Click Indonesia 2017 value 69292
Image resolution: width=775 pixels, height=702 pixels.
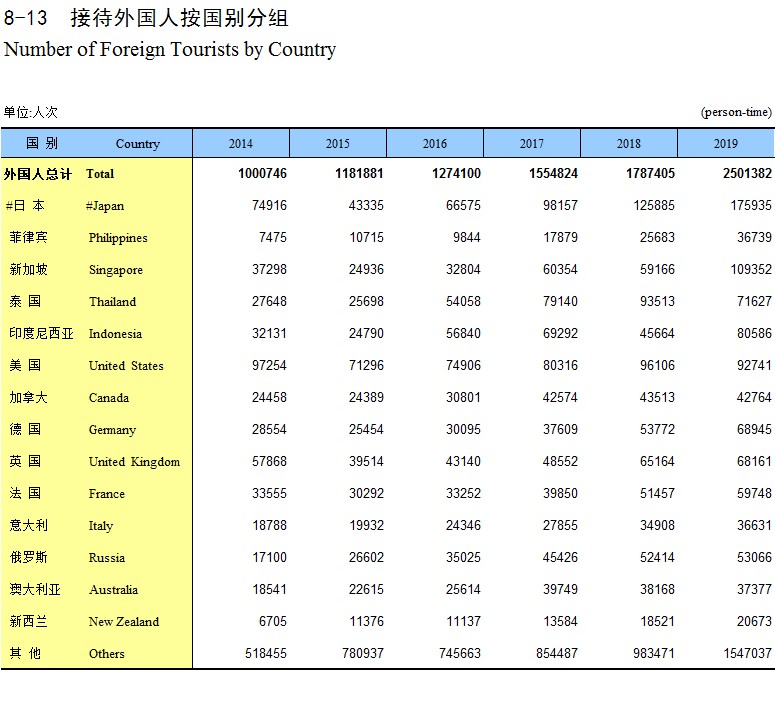(x=560, y=333)
